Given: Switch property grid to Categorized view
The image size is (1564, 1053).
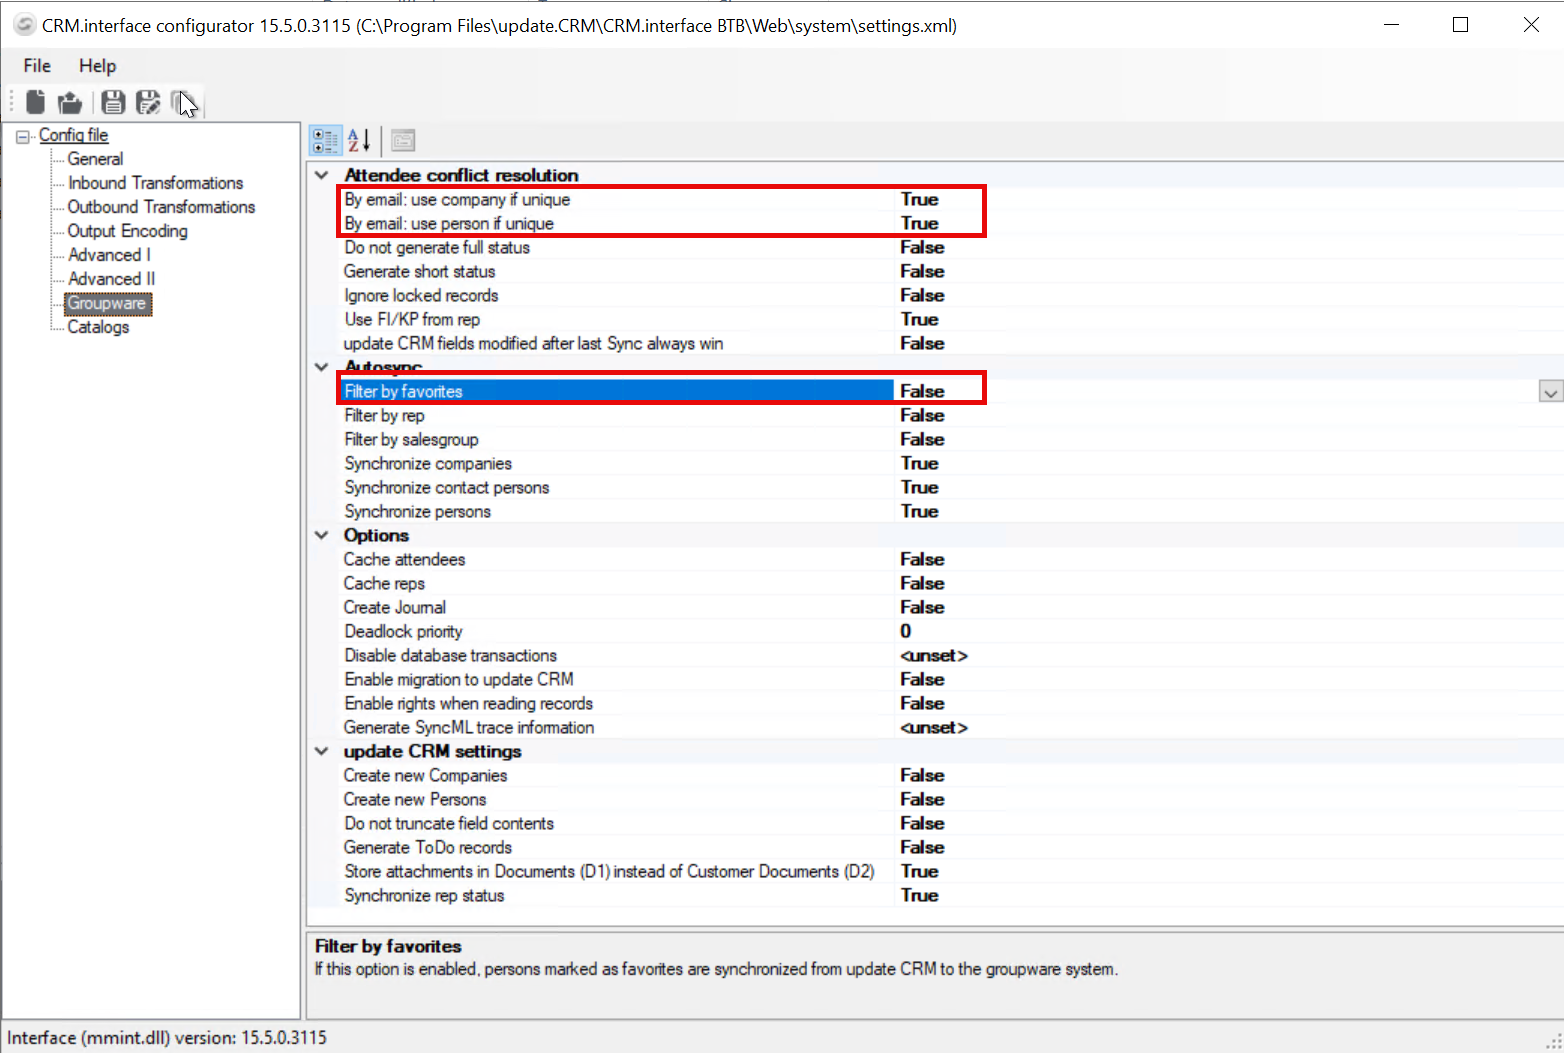Looking at the screenshot, I should pyautogui.click(x=325, y=141).
